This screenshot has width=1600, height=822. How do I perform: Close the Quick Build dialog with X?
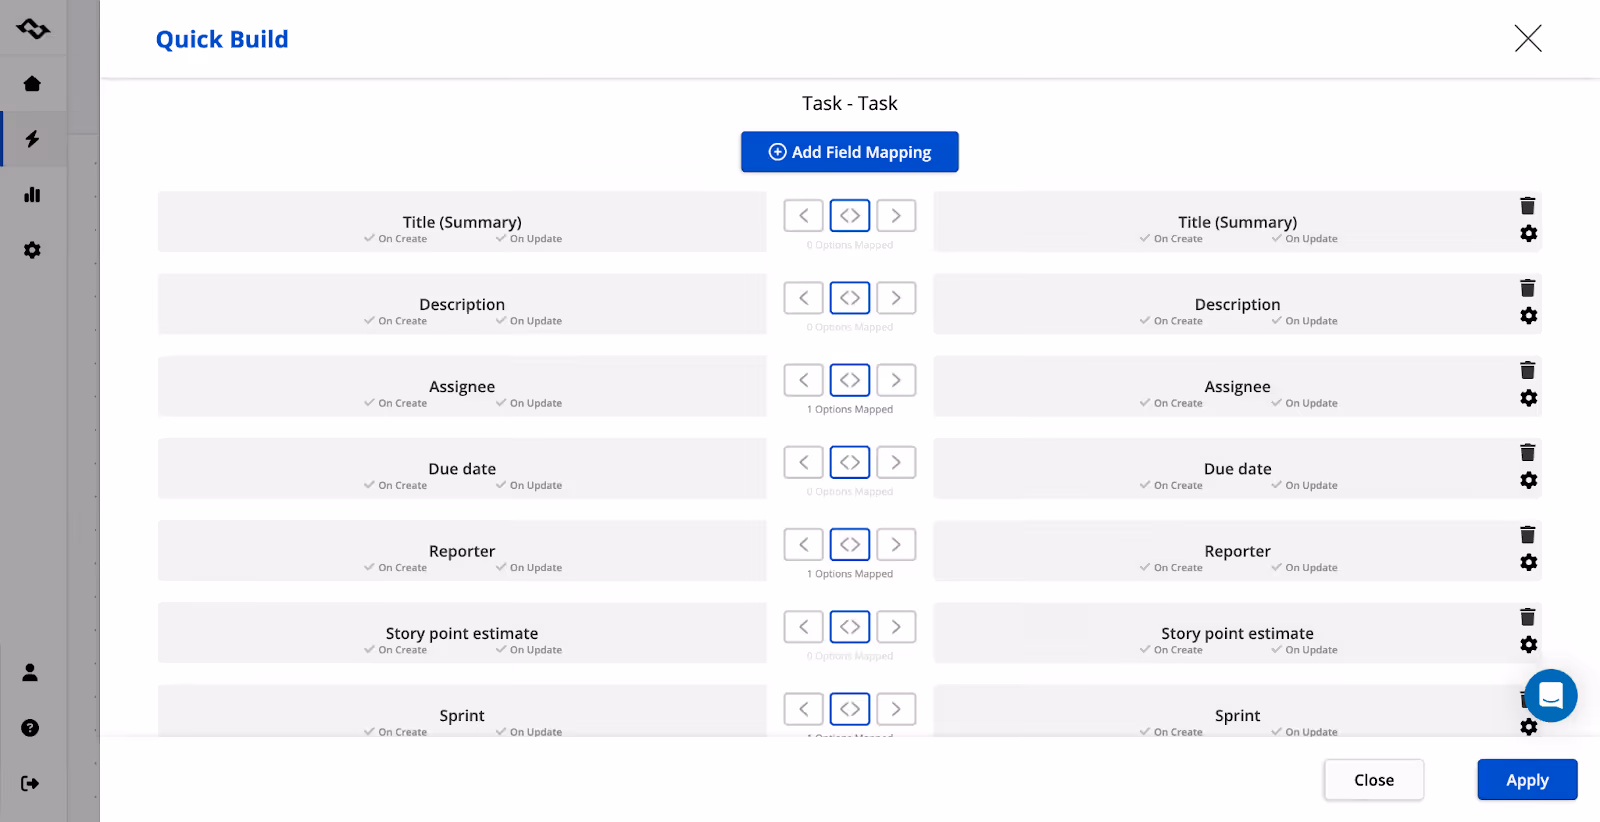click(x=1527, y=39)
